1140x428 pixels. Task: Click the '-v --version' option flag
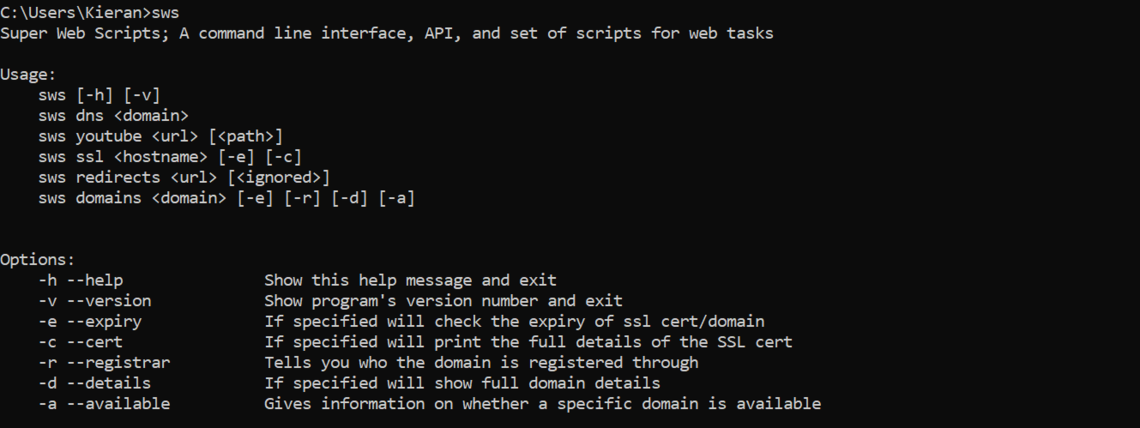(x=94, y=301)
